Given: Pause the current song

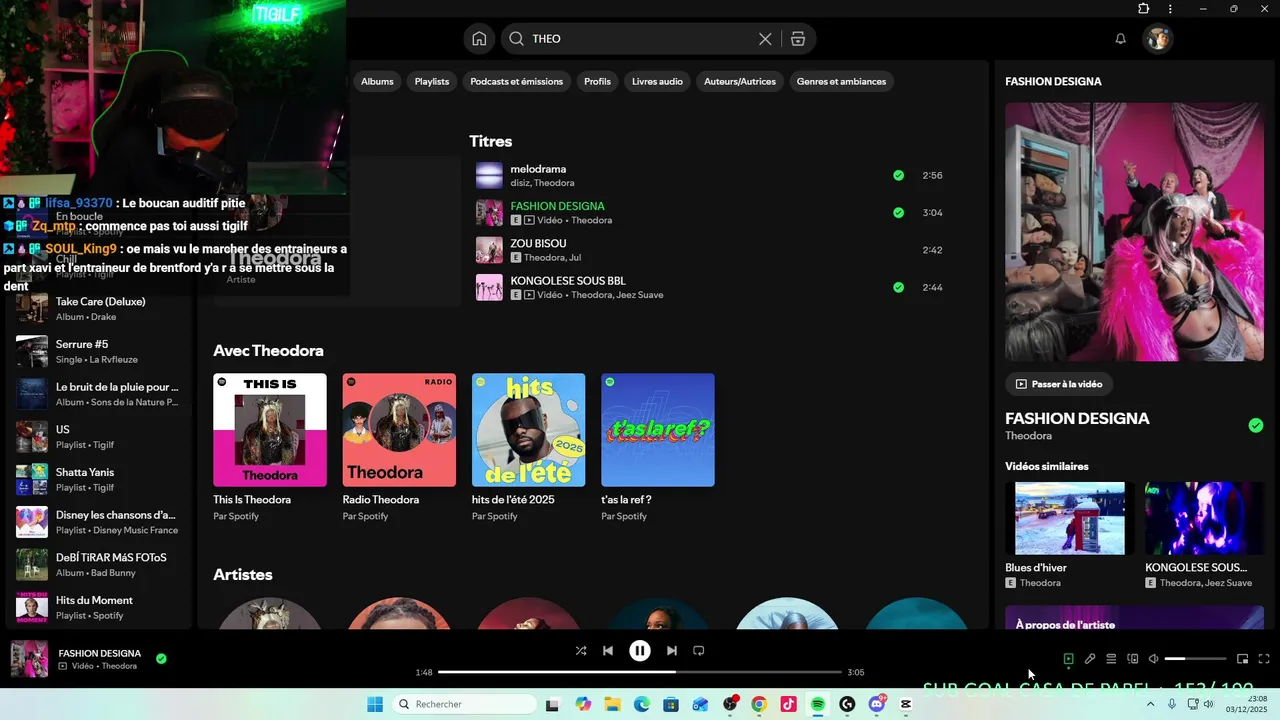Looking at the screenshot, I should (x=640, y=650).
